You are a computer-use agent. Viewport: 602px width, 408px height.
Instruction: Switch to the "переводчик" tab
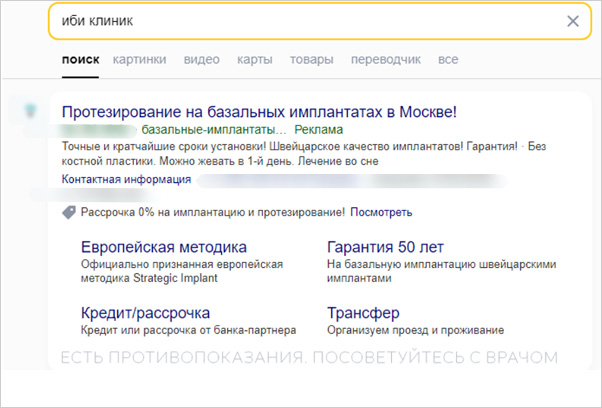[385, 60]
